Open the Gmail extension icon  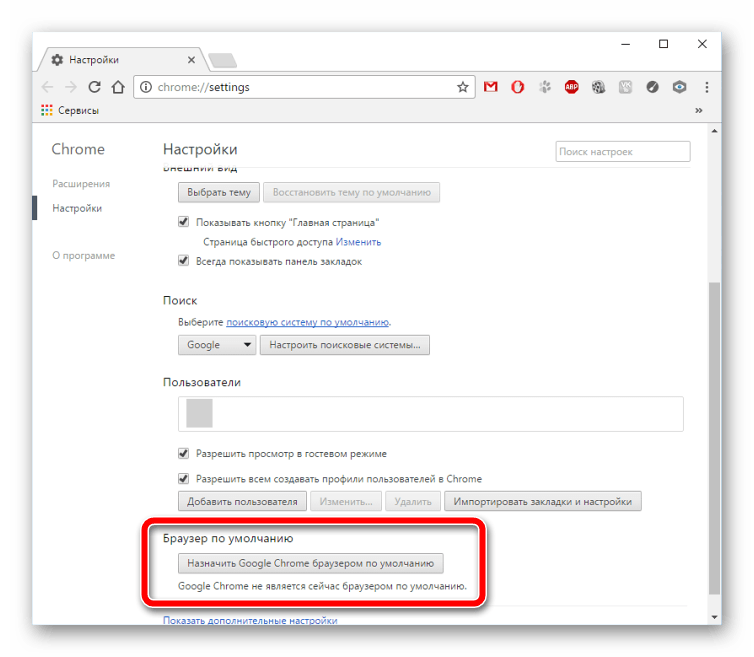491,87
